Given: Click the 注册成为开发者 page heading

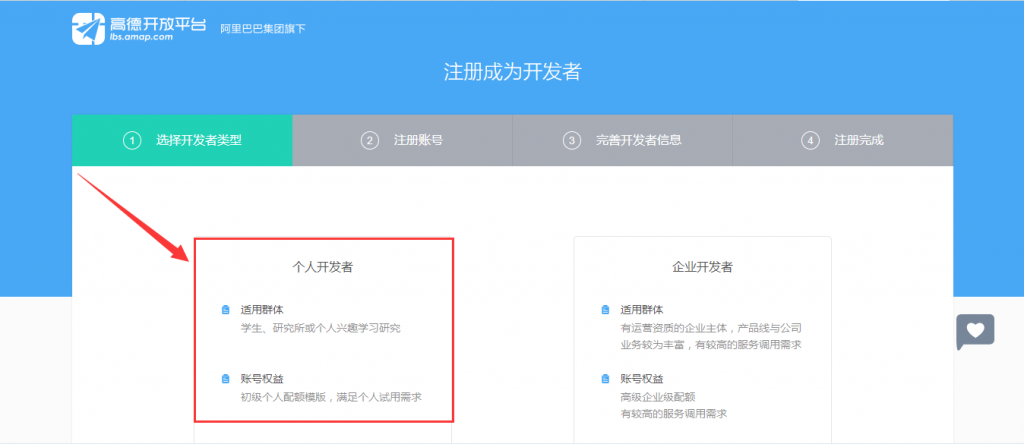Looking at the screenshot, I should click(512, 72).
